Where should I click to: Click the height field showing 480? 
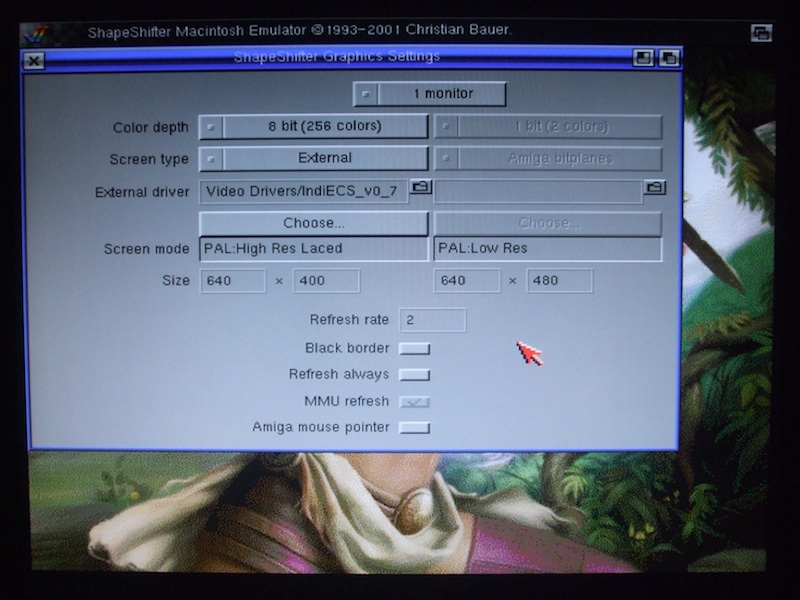point(559,281)
